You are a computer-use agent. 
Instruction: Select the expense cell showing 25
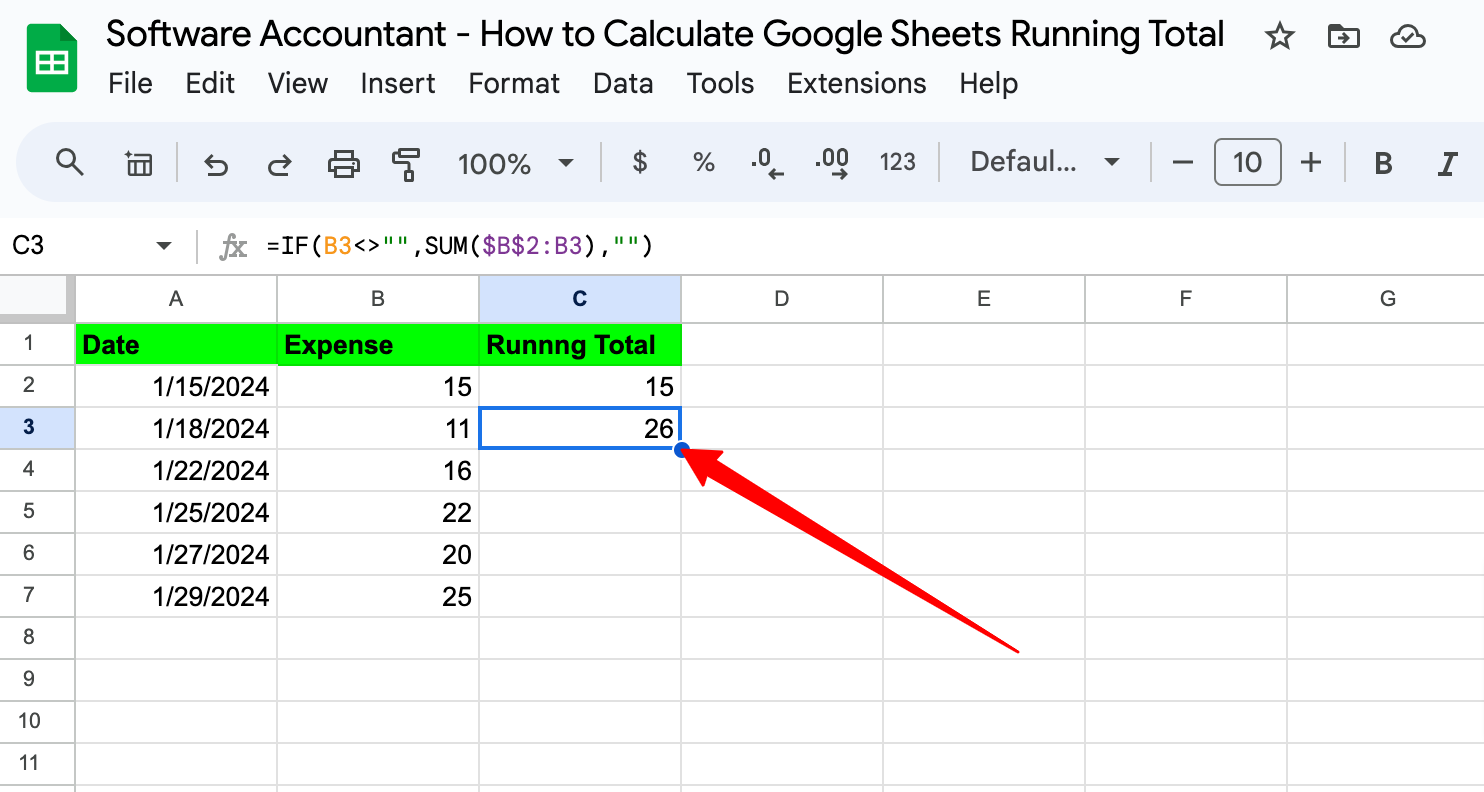click(x=378, y=596)
